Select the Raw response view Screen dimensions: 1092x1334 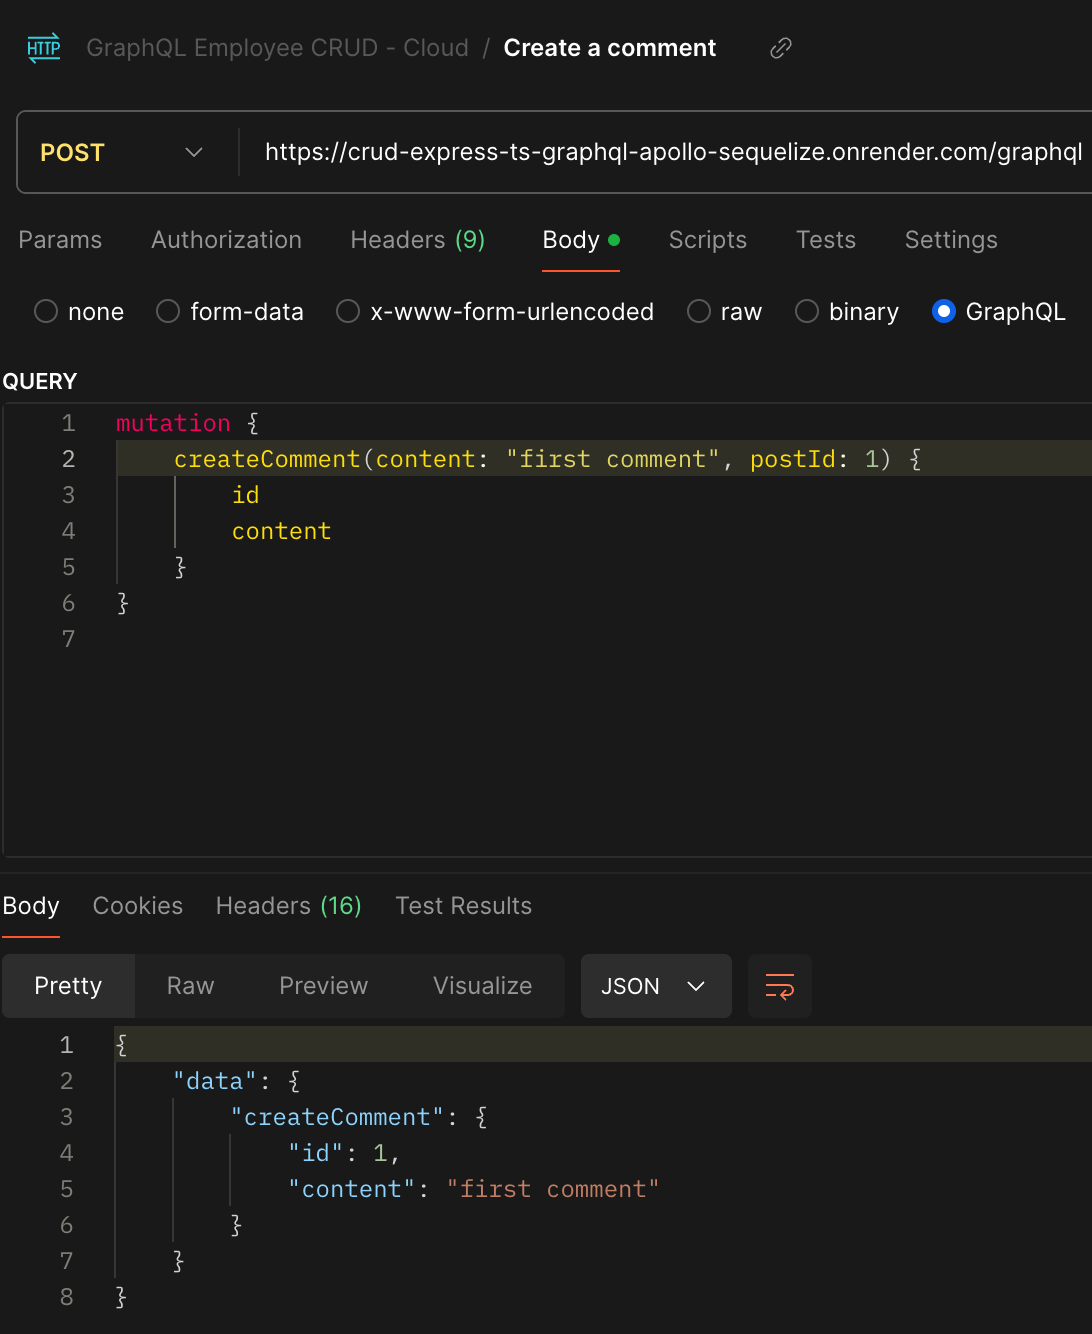[x=191, y=986]
